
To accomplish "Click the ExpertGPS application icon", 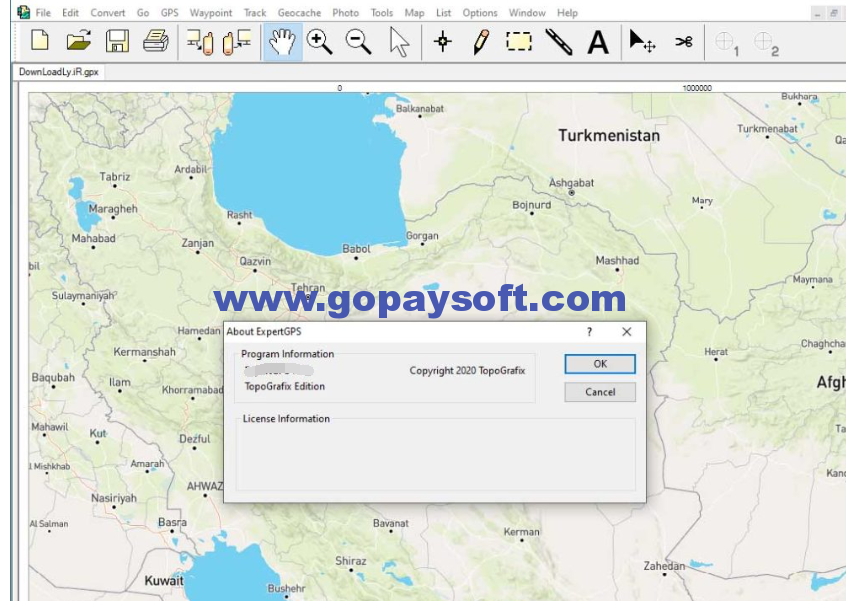I will 23,12.
